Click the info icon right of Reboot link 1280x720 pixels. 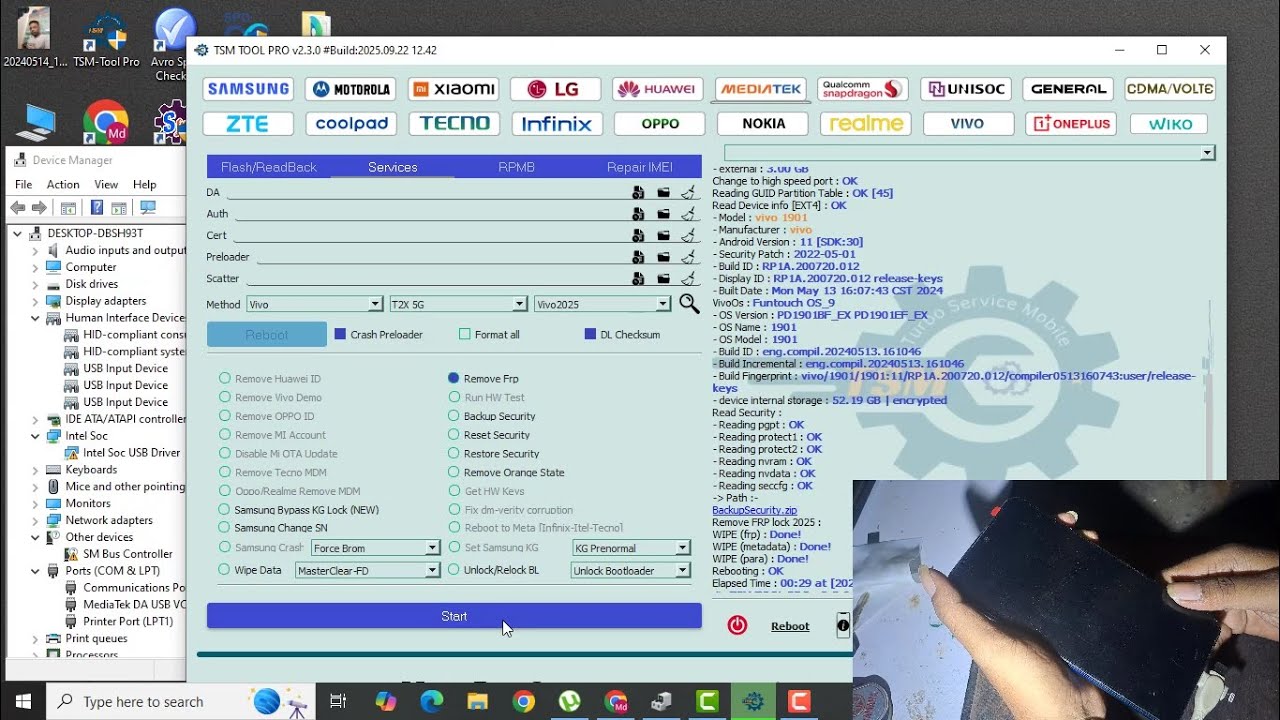click(x=843, y=626)
